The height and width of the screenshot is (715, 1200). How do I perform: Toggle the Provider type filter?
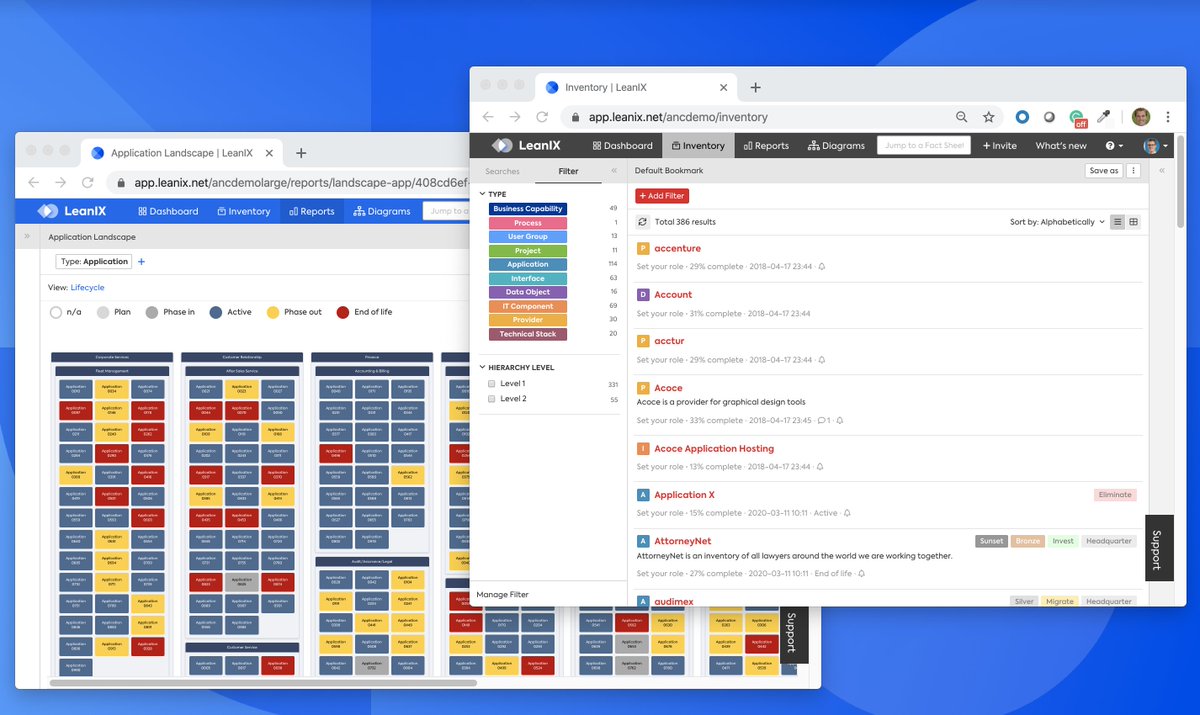(528, 320)
